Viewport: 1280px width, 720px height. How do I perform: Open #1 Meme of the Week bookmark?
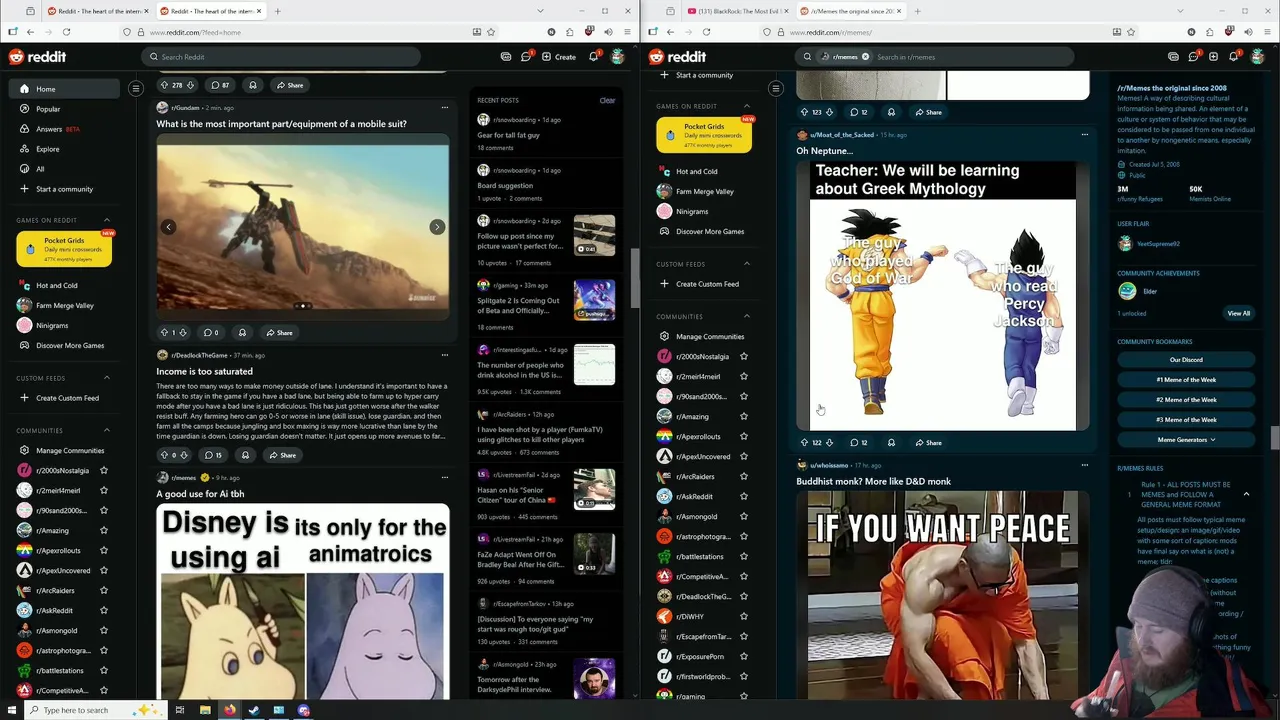[x=1186, y=380]
